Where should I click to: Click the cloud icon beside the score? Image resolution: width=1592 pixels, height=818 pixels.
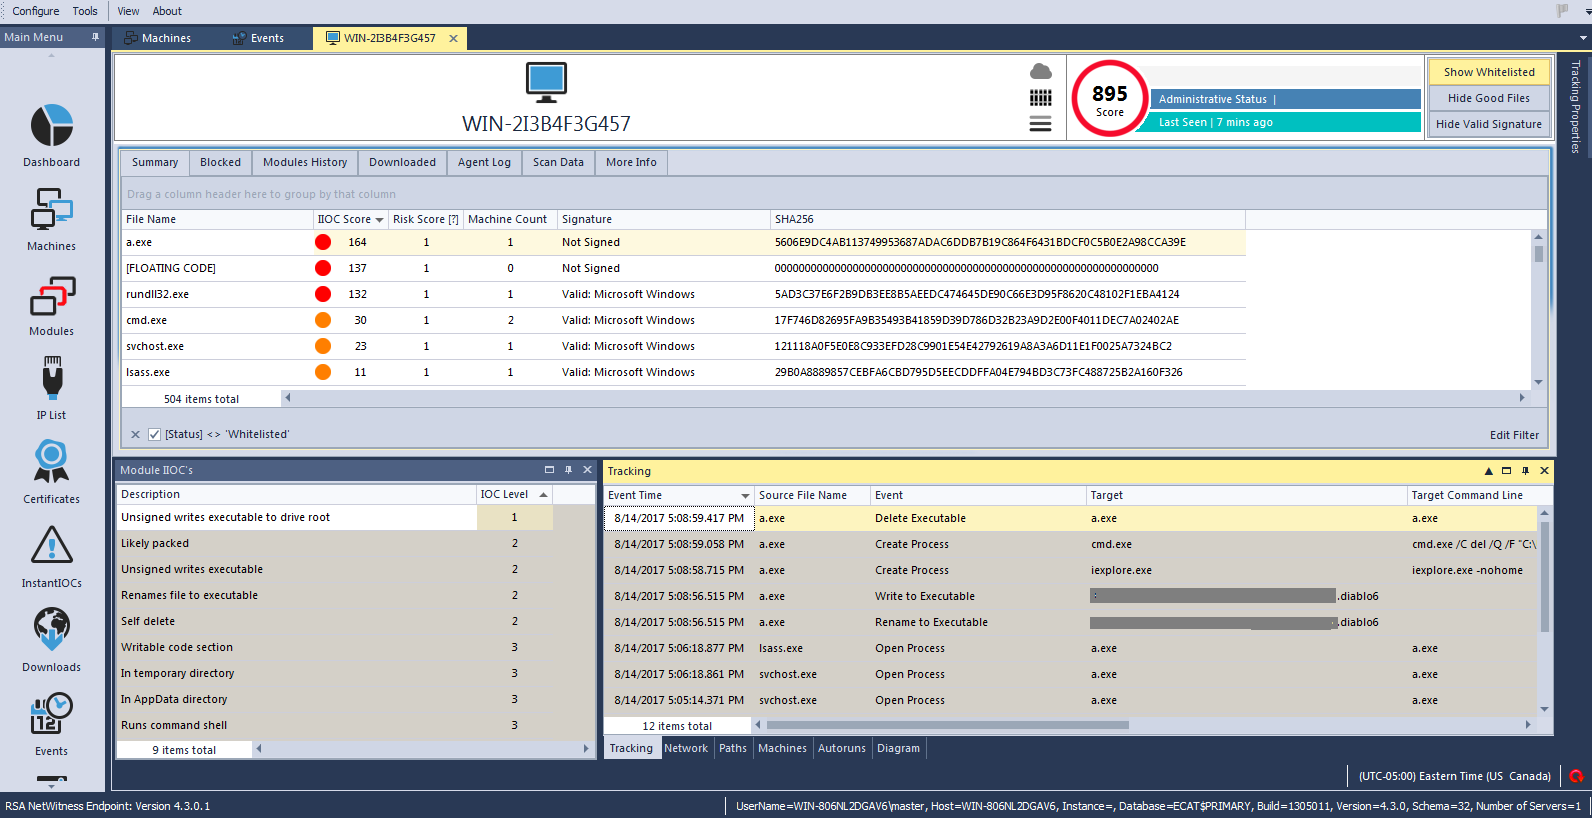coord(1041,72)
